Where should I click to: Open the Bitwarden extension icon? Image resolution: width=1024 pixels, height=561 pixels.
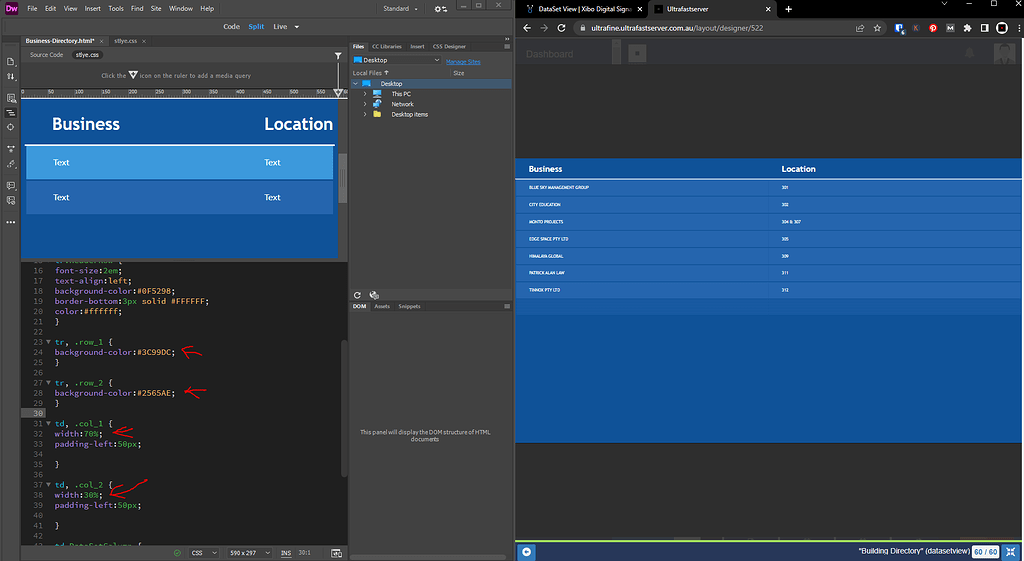pyautogui.click(x=899, y=28)
